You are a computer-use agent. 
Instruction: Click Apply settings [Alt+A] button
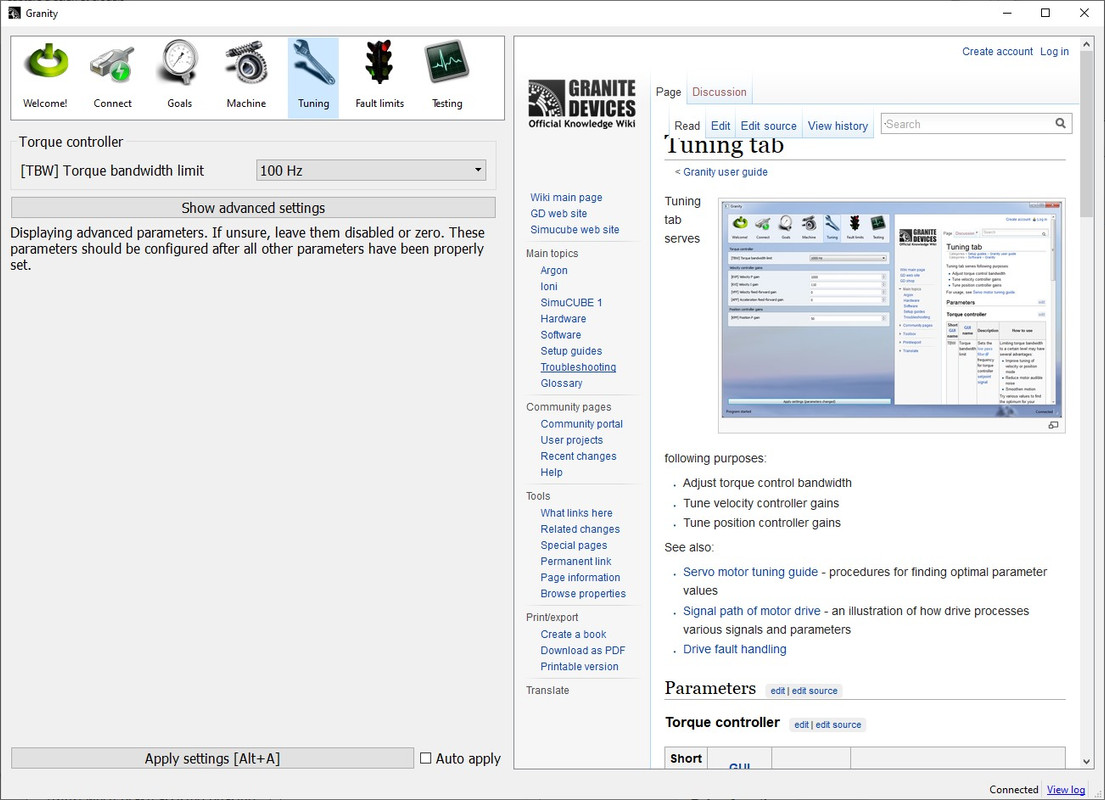click(x=212, y=758)
